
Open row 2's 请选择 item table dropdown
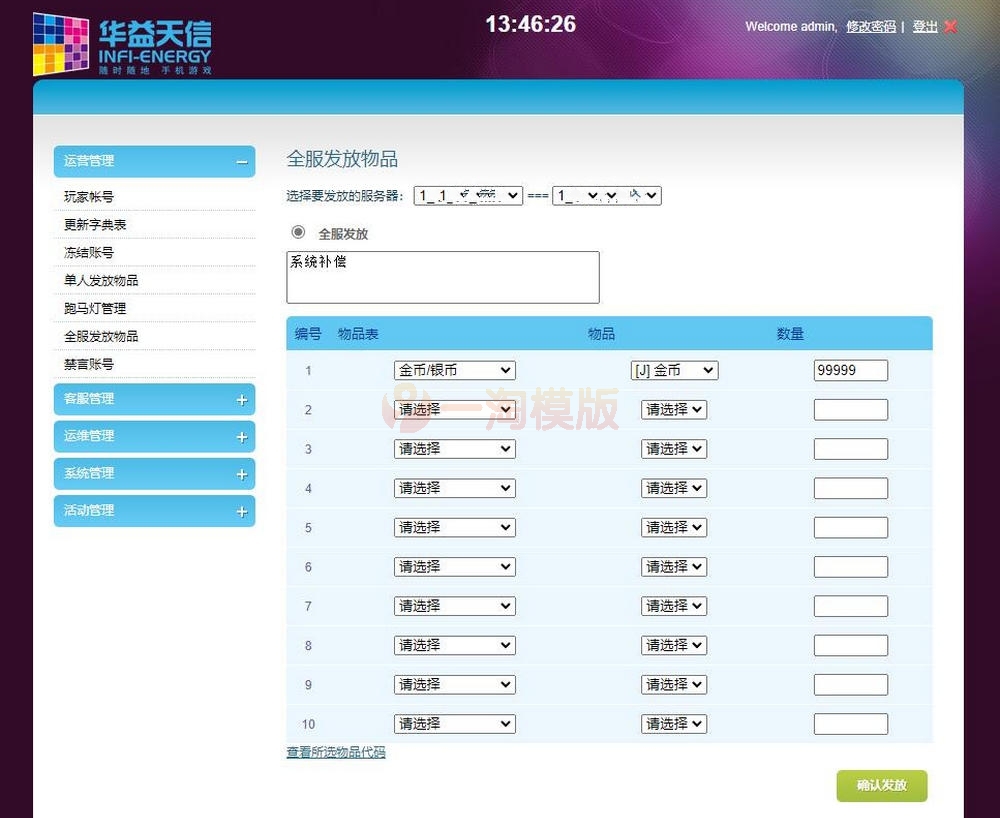[x=454, y=409]
